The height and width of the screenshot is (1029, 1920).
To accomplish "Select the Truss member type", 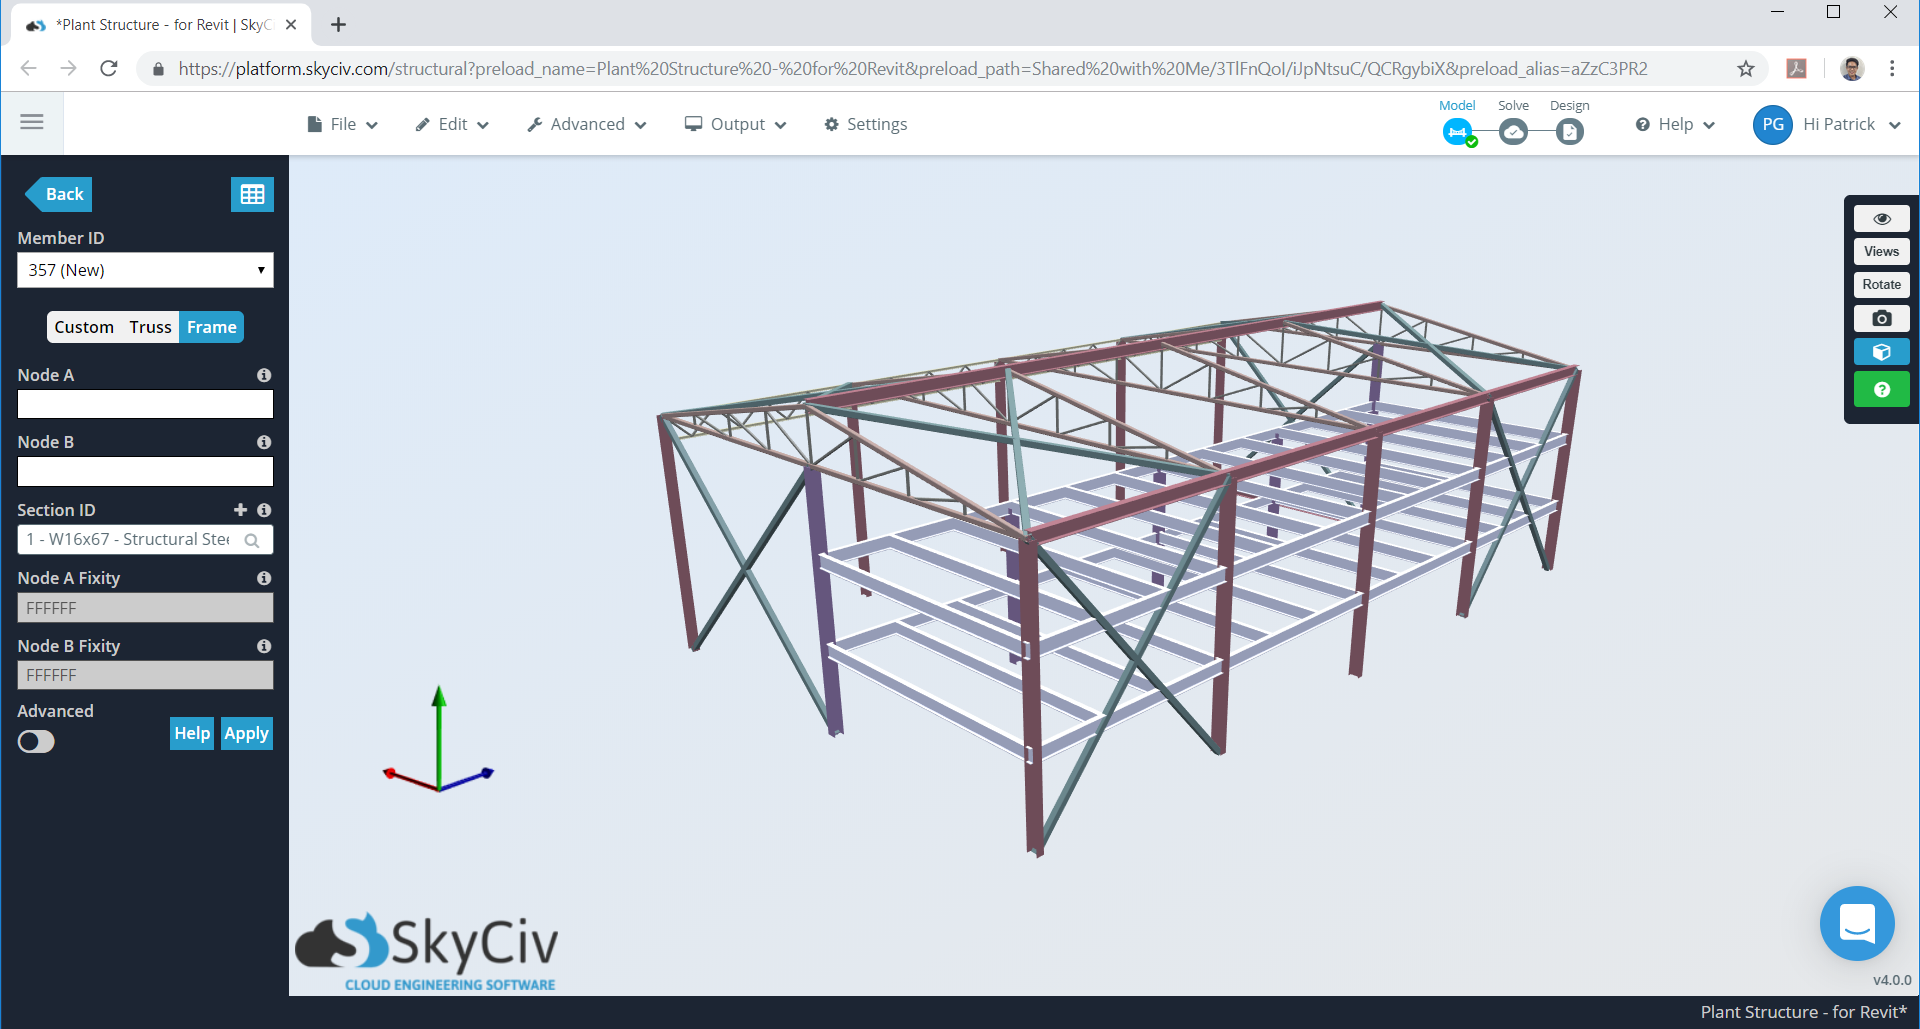I will point(150,327).
